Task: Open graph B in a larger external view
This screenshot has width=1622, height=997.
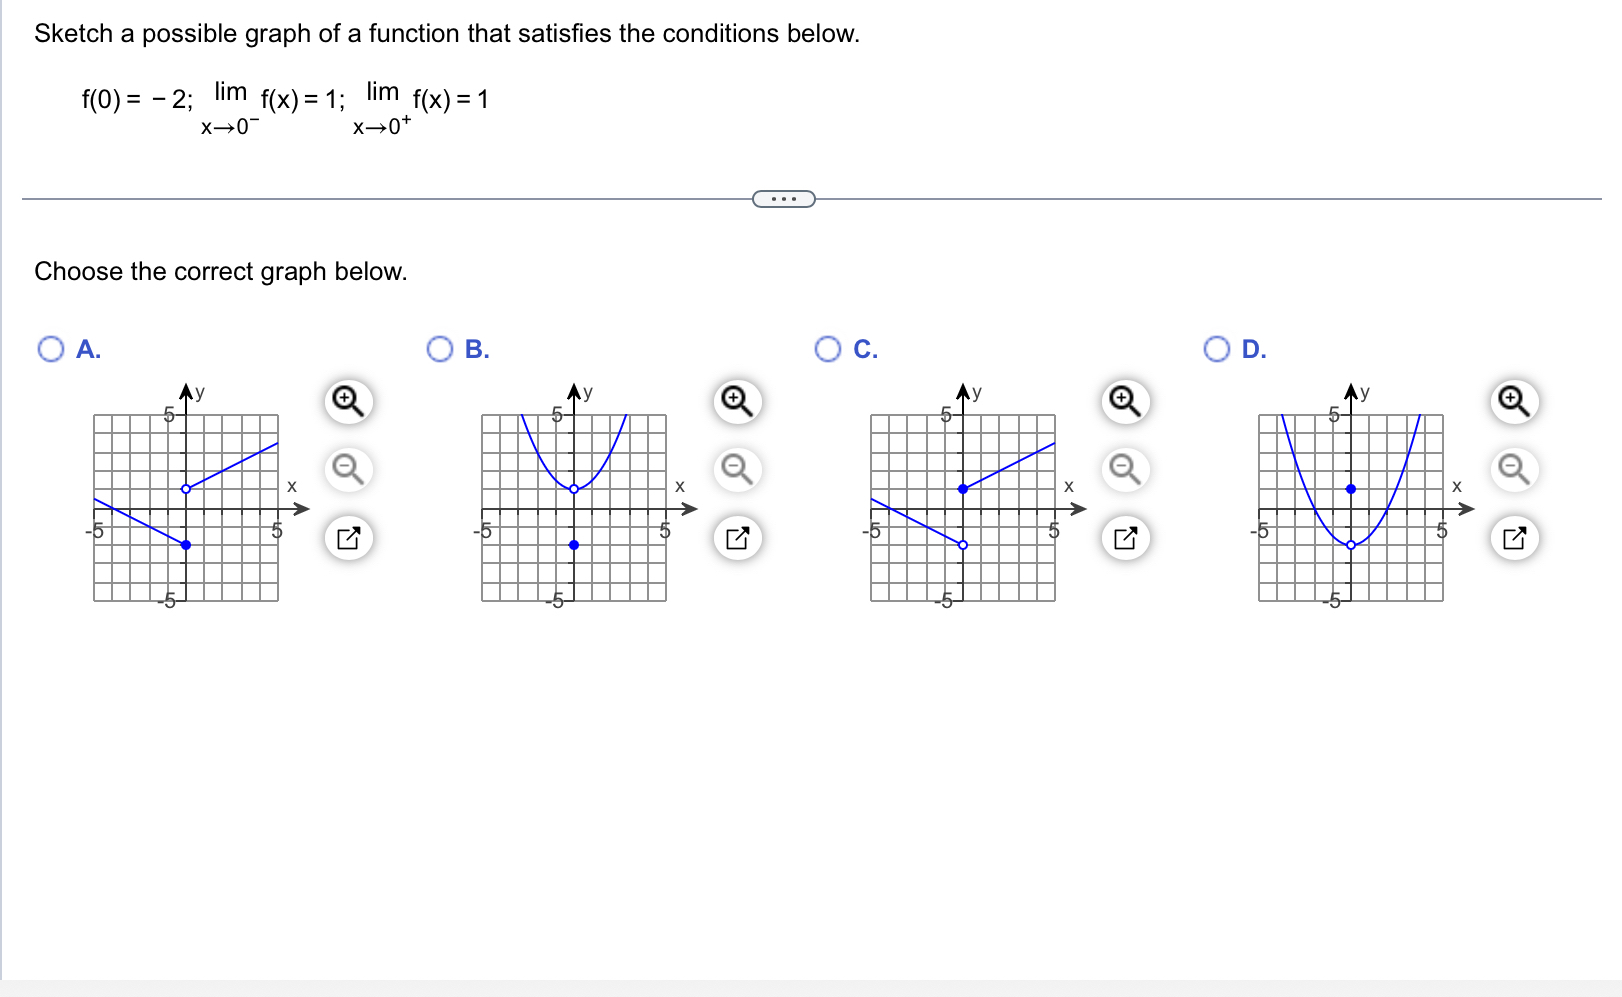Action: tap(737, 538)
